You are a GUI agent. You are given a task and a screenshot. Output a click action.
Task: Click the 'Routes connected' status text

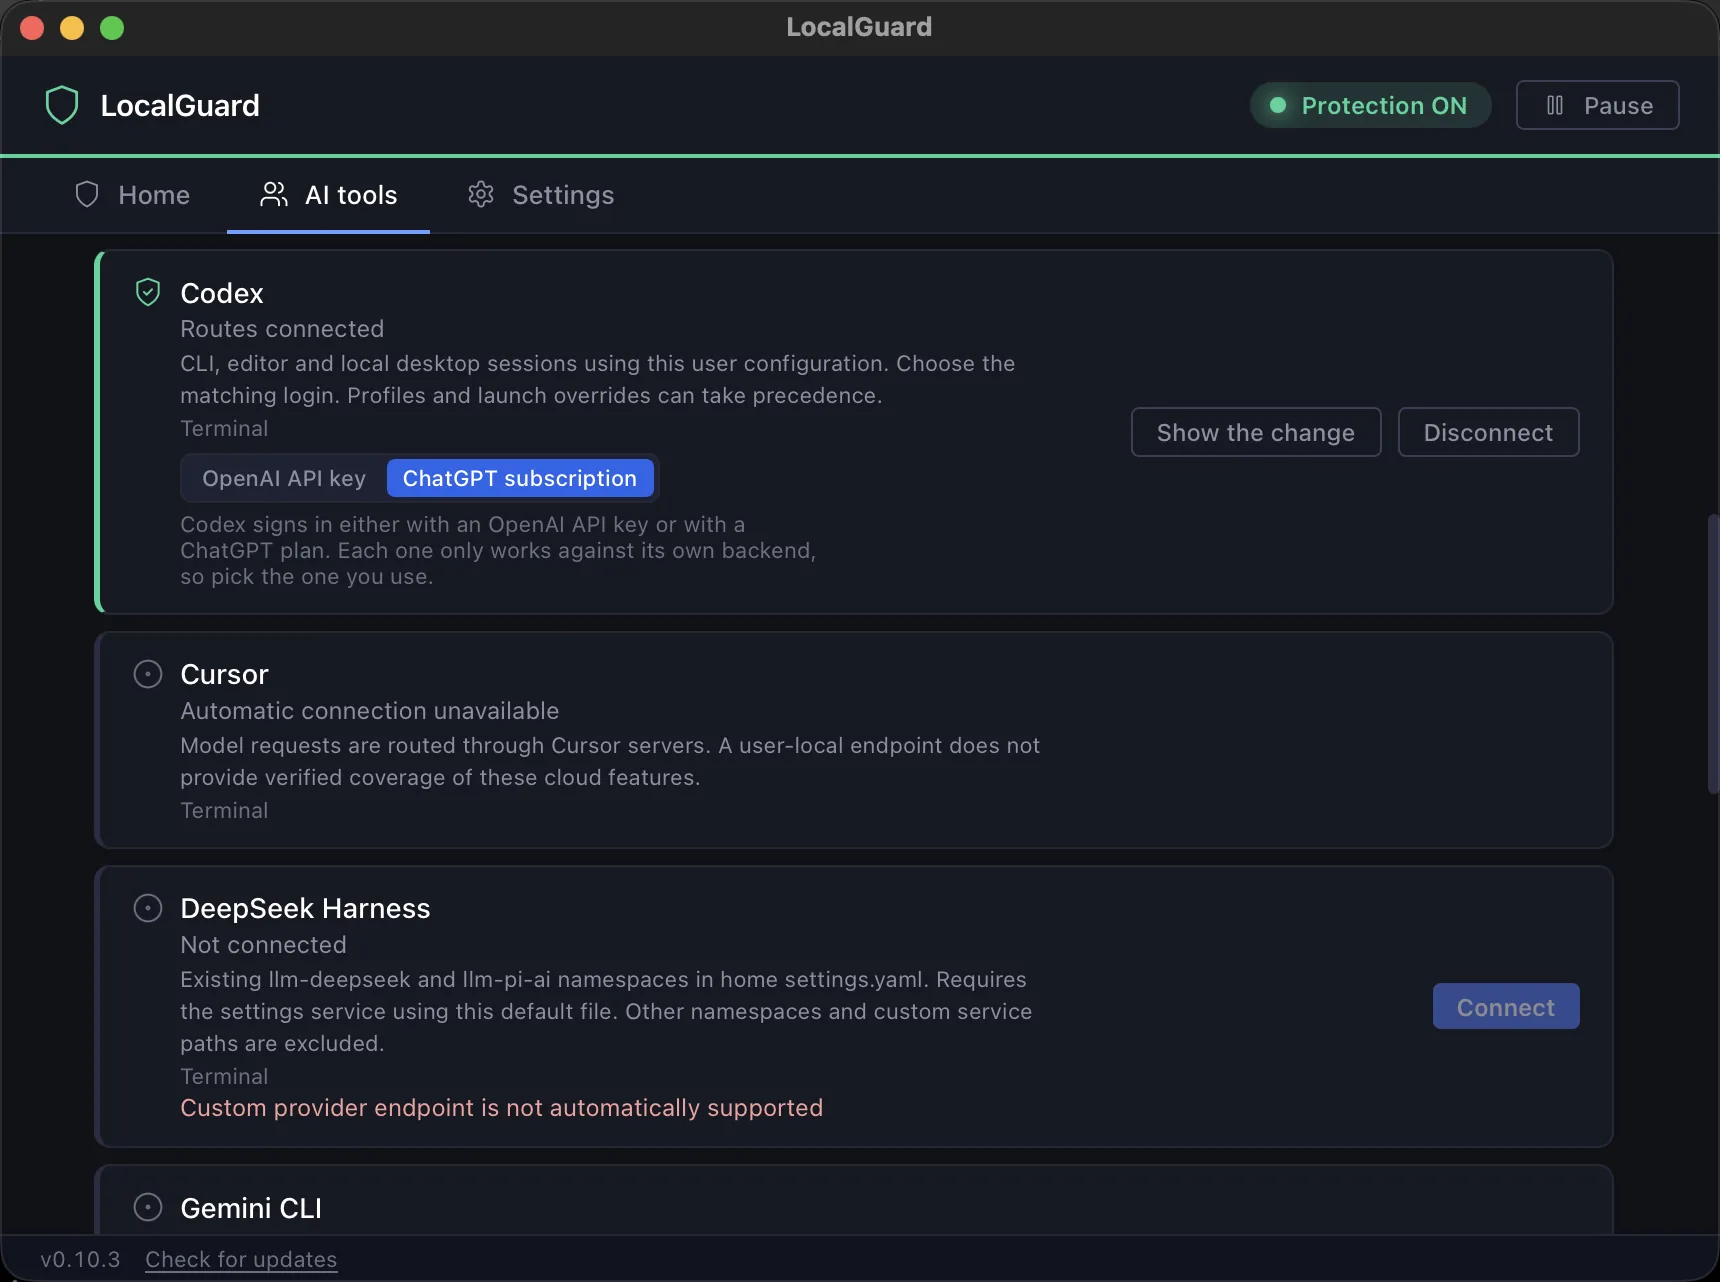(x=282, y=329)
